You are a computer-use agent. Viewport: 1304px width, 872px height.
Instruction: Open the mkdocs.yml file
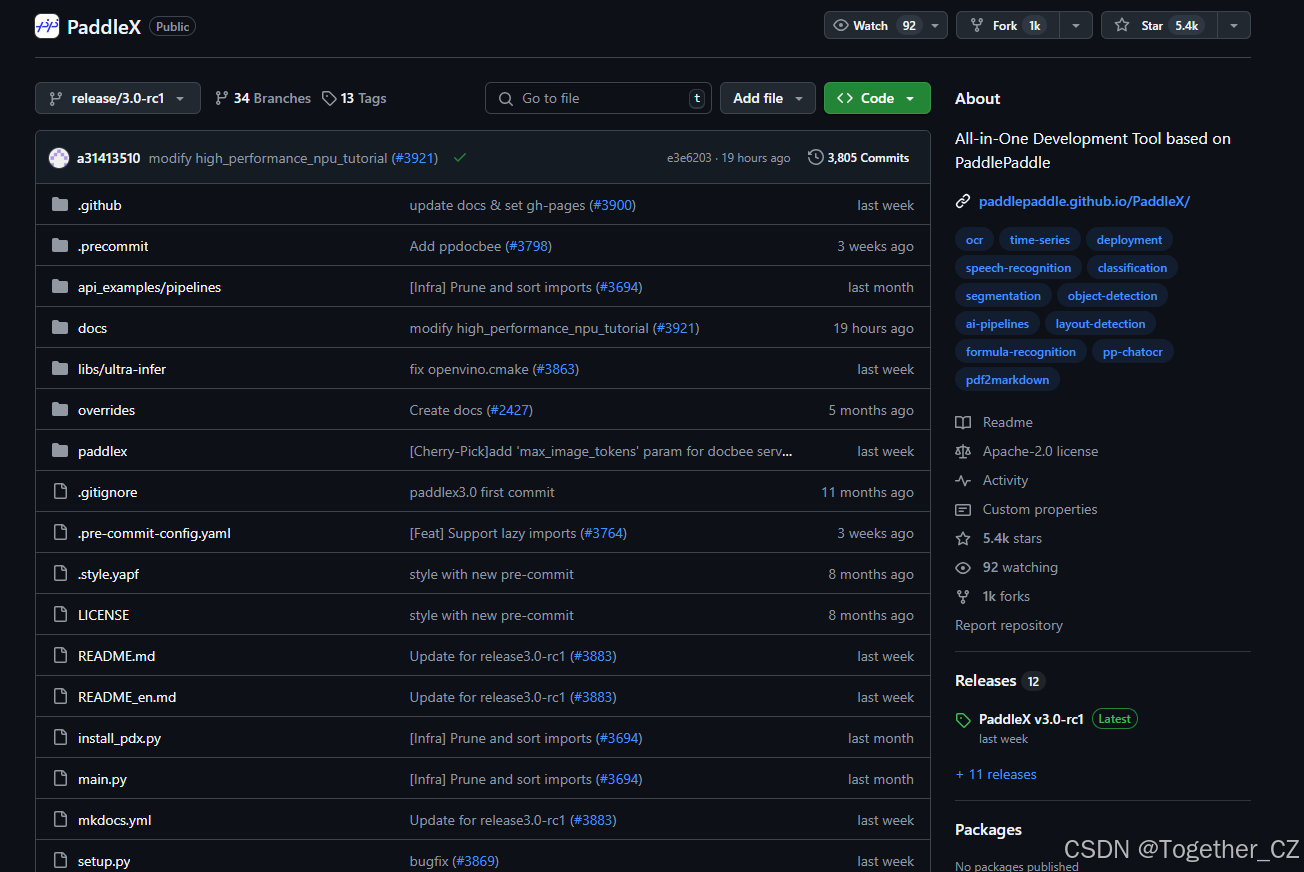(114, 820)
